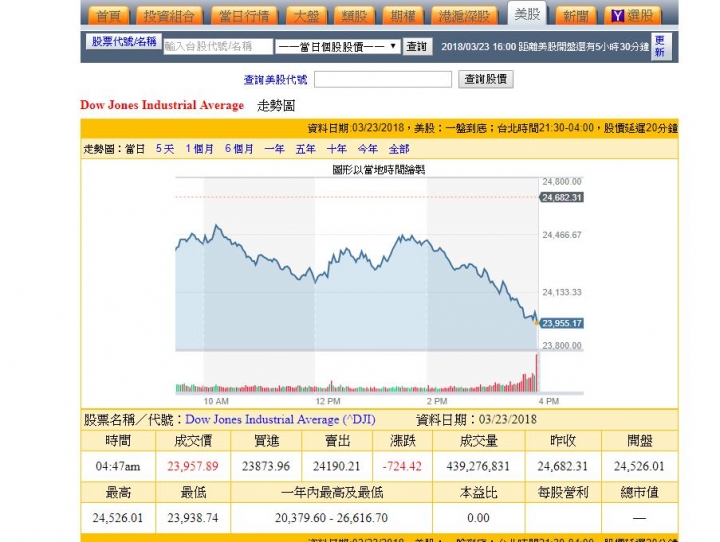Open 港滬深股 tab
Image resolution: width=720 pixels, height=542 pixels.
tap(464, 17)
